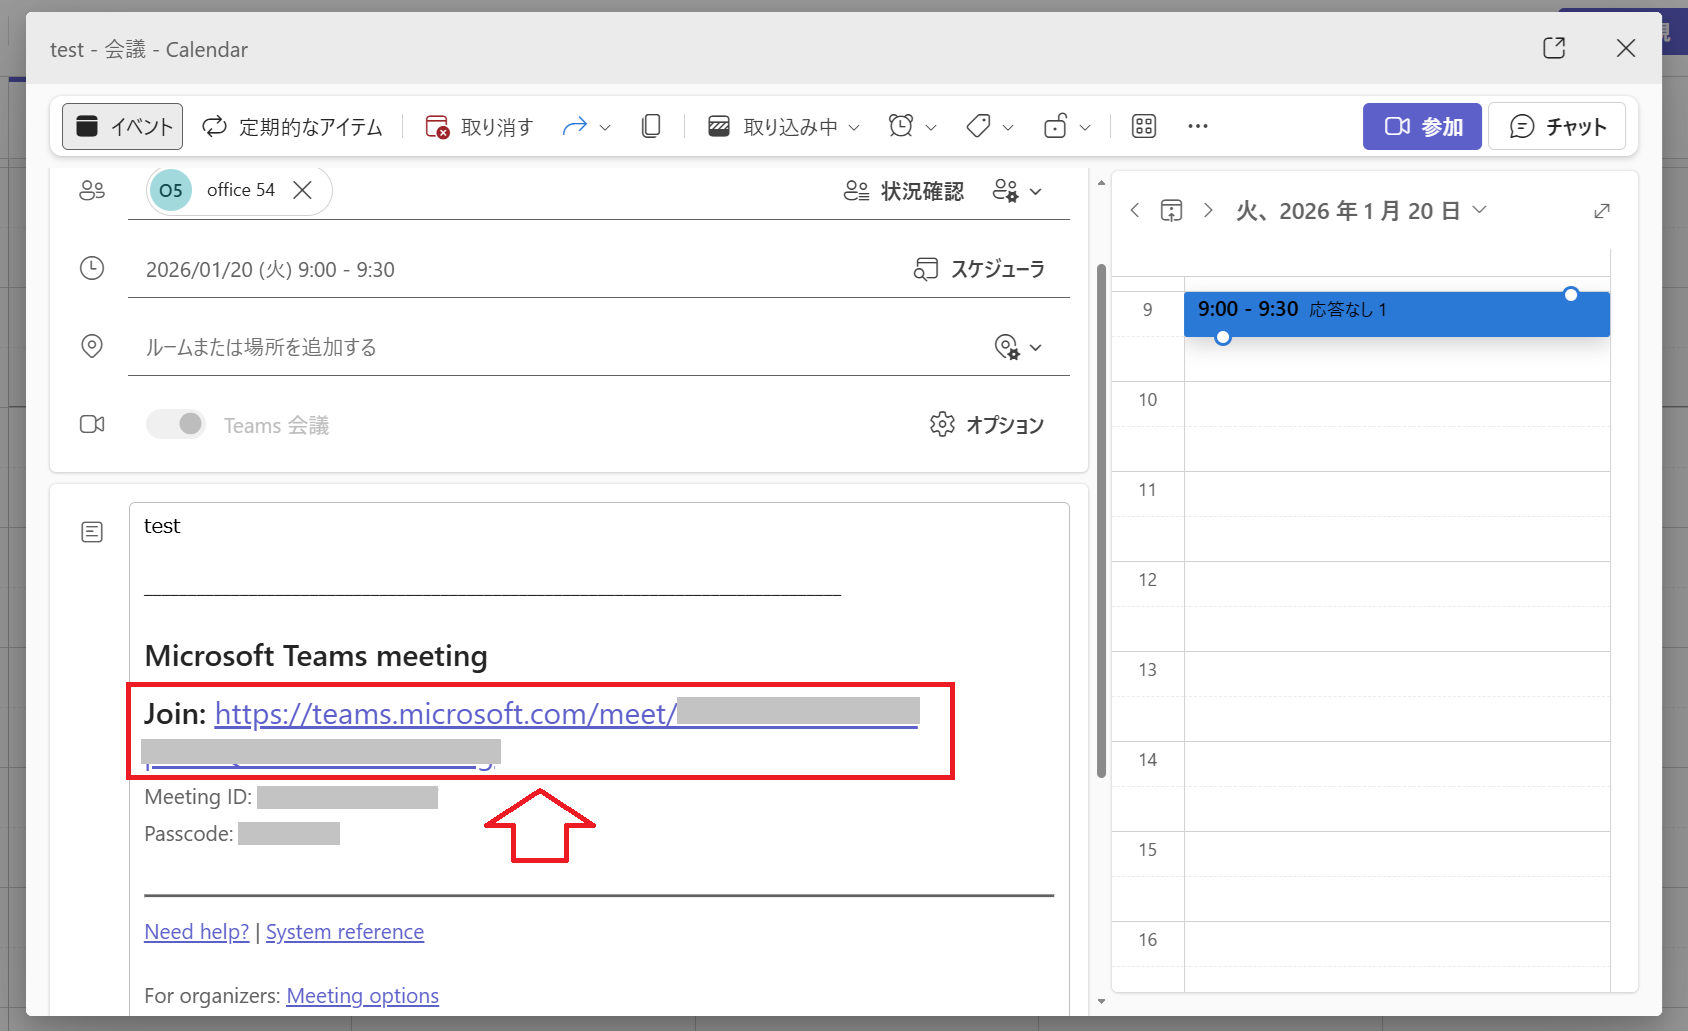Pop out the meeting window
Viewport: 1688px width, 1031px height.
click(x=1553, y=48)
